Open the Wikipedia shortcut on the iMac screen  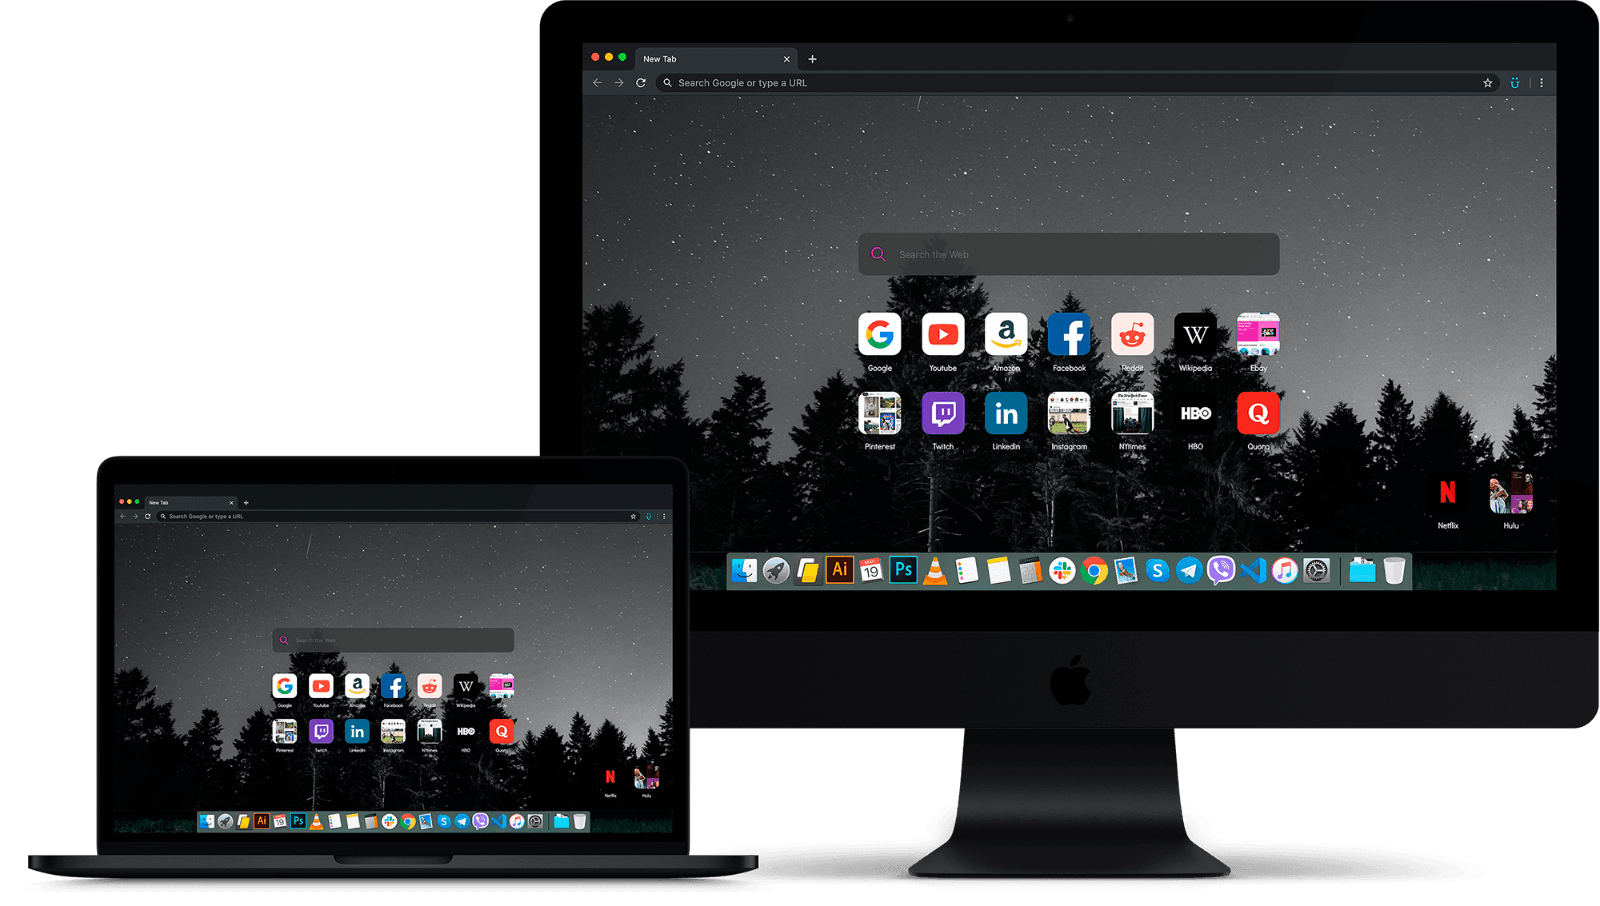(1195, 335)
